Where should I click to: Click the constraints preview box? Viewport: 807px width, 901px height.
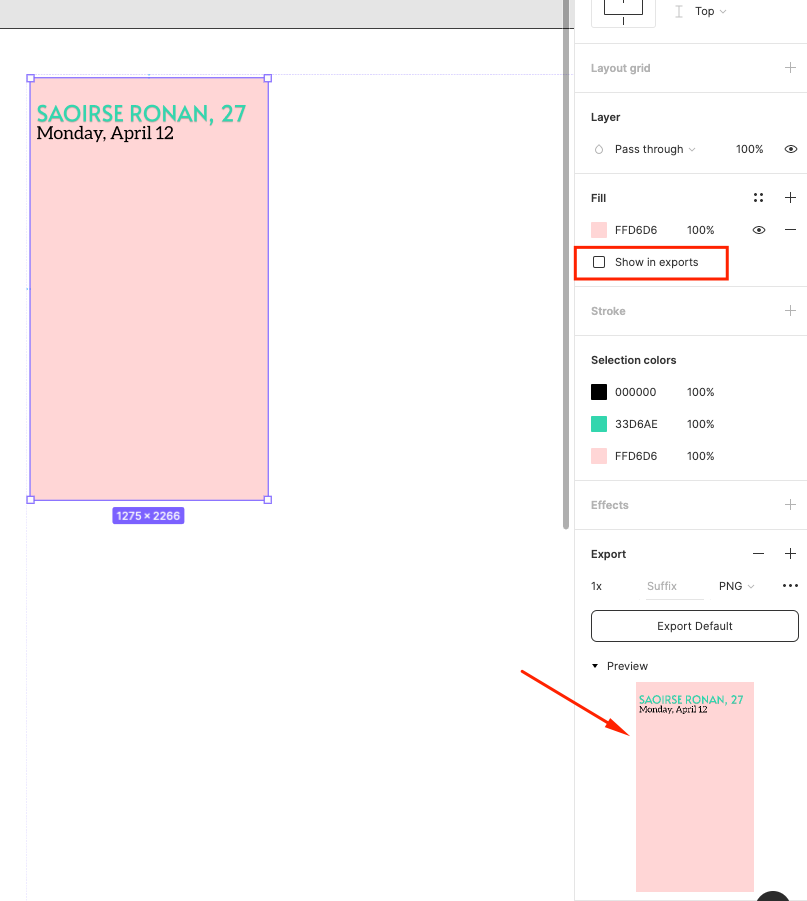(623, 13)
